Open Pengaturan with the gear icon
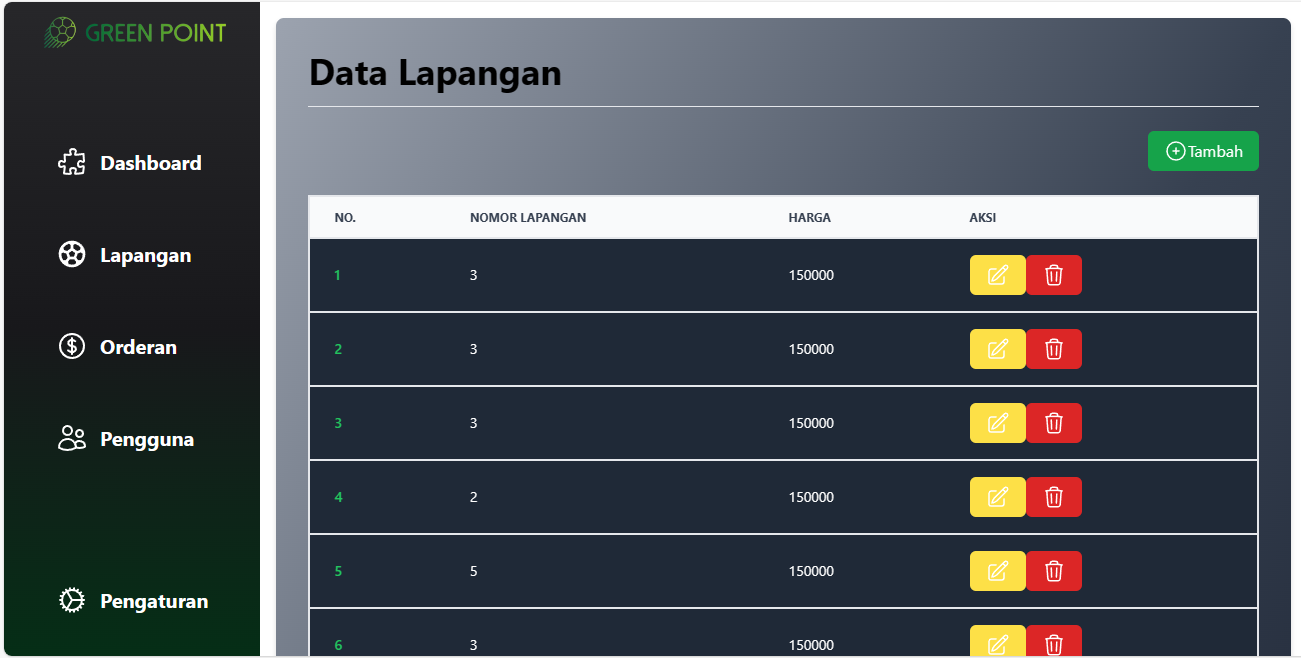Viewport: 1301px width, 658px height. pos(72,600)
